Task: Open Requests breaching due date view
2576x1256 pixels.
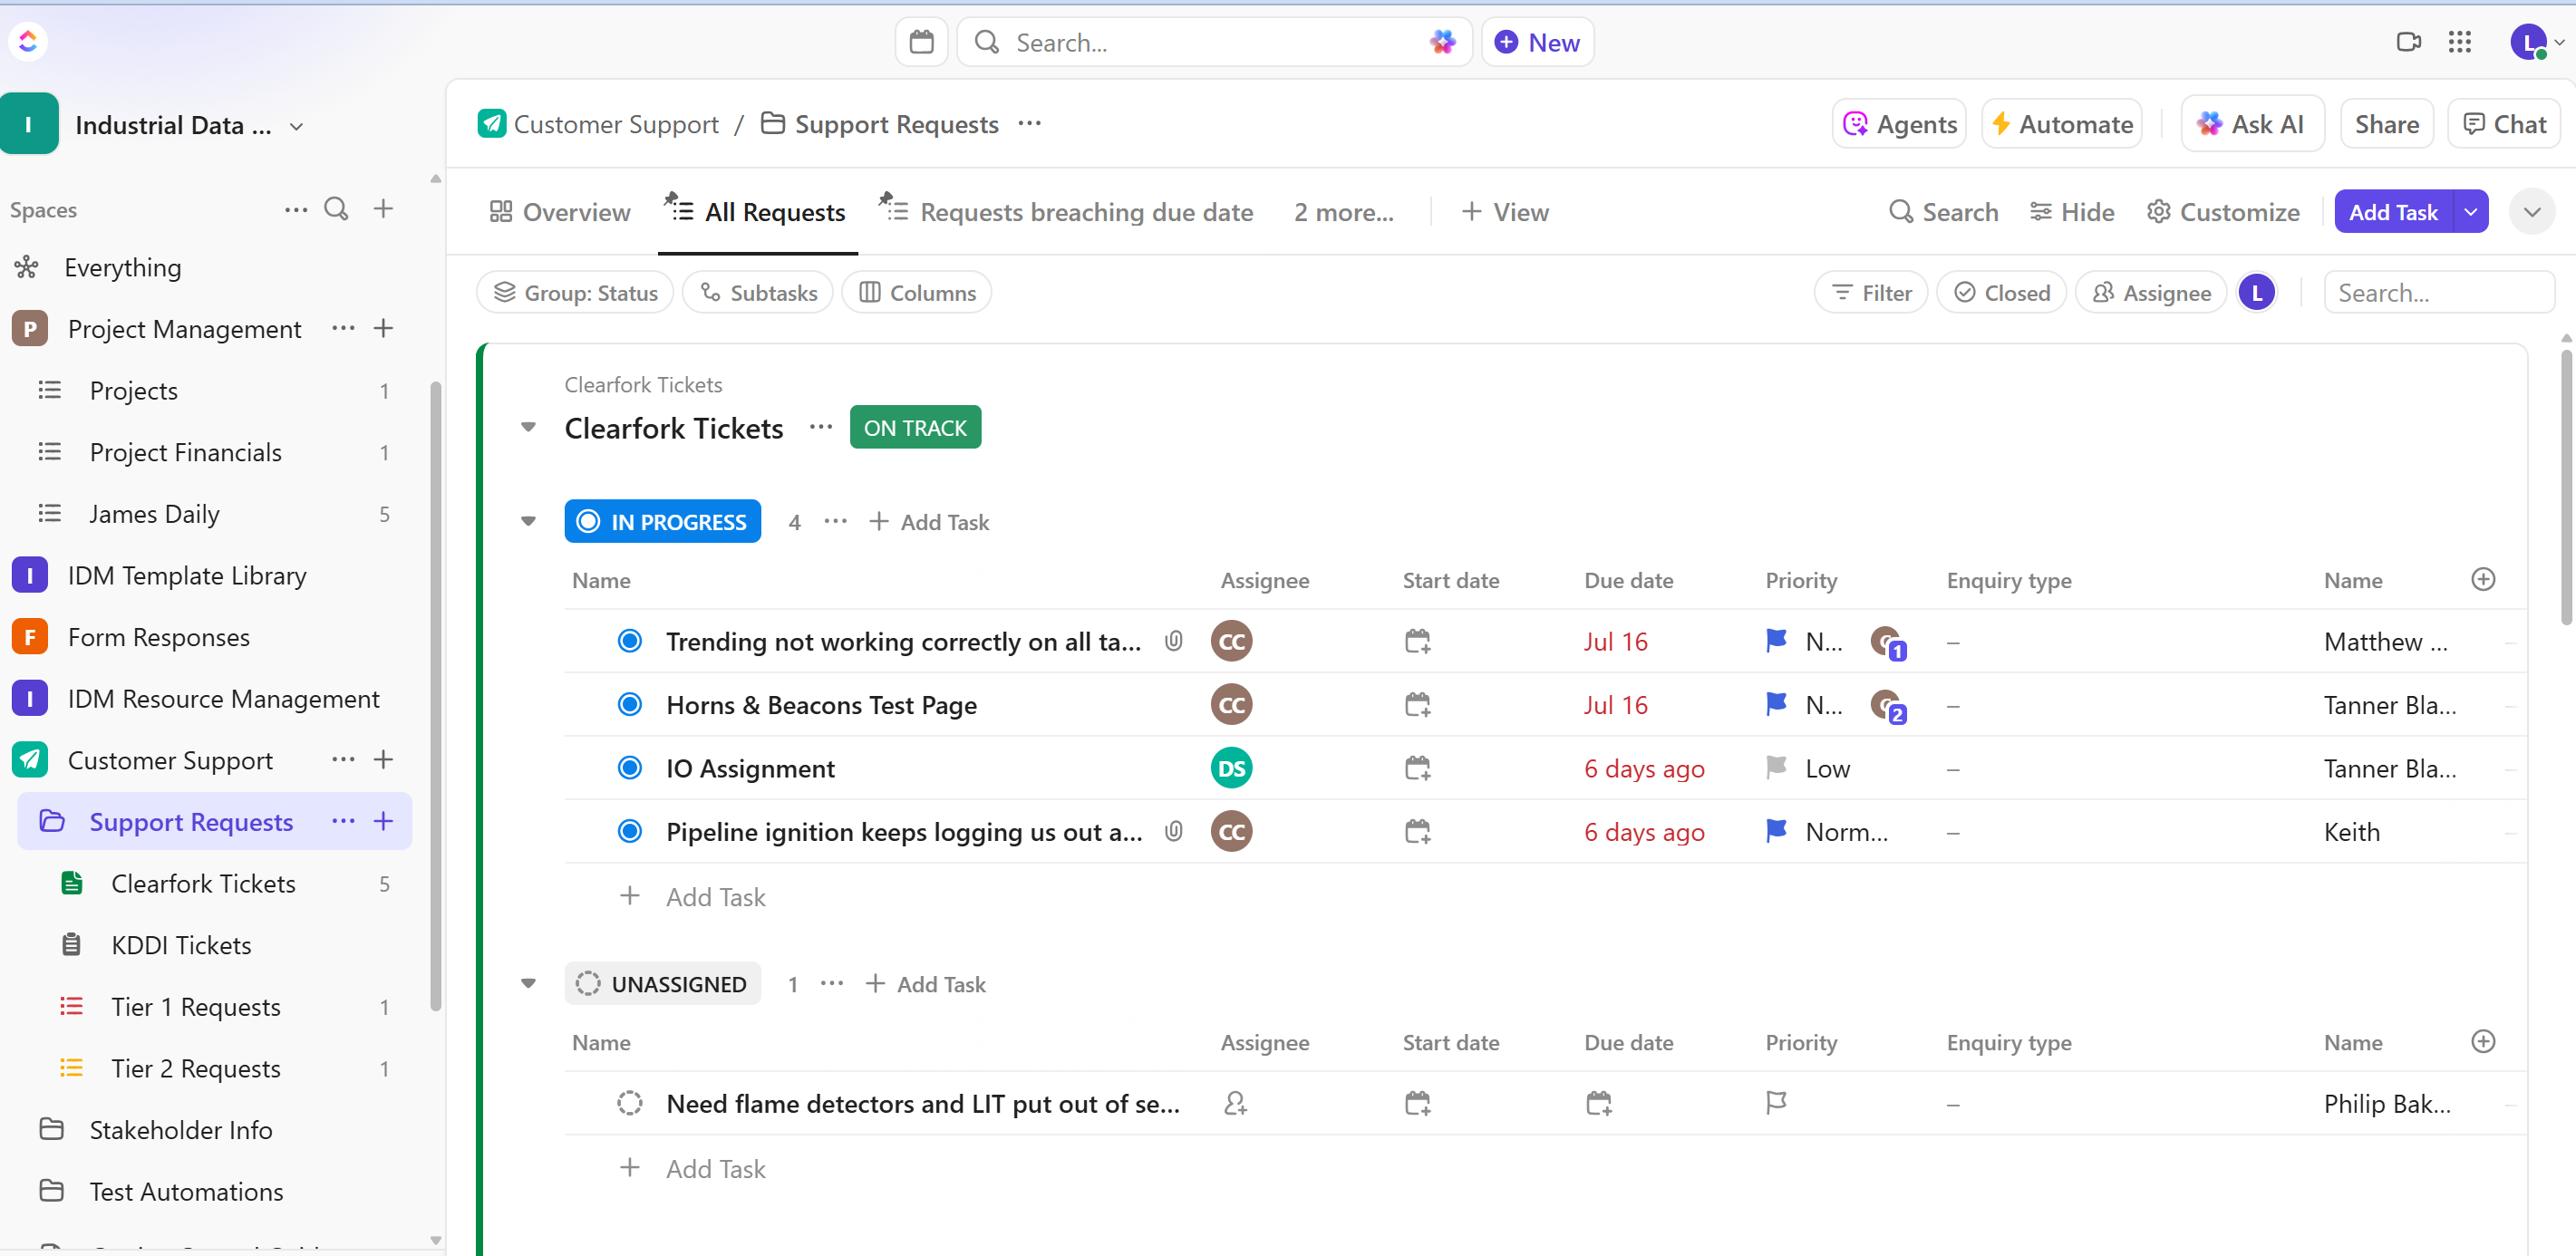Action: coord(1085,212)
